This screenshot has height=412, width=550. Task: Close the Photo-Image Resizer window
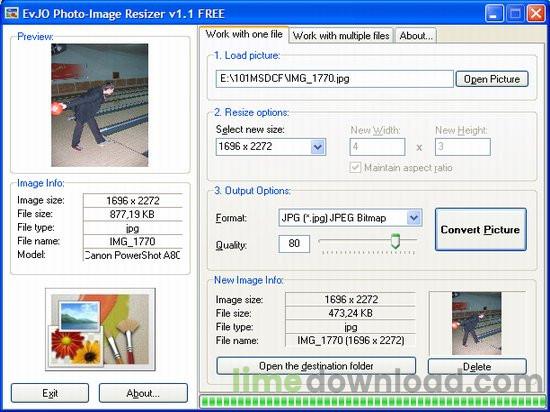(536, 14)
